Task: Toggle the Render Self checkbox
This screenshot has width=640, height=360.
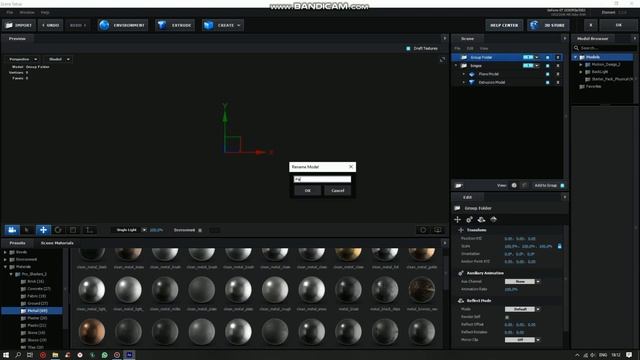Action: tap(507, 317)
